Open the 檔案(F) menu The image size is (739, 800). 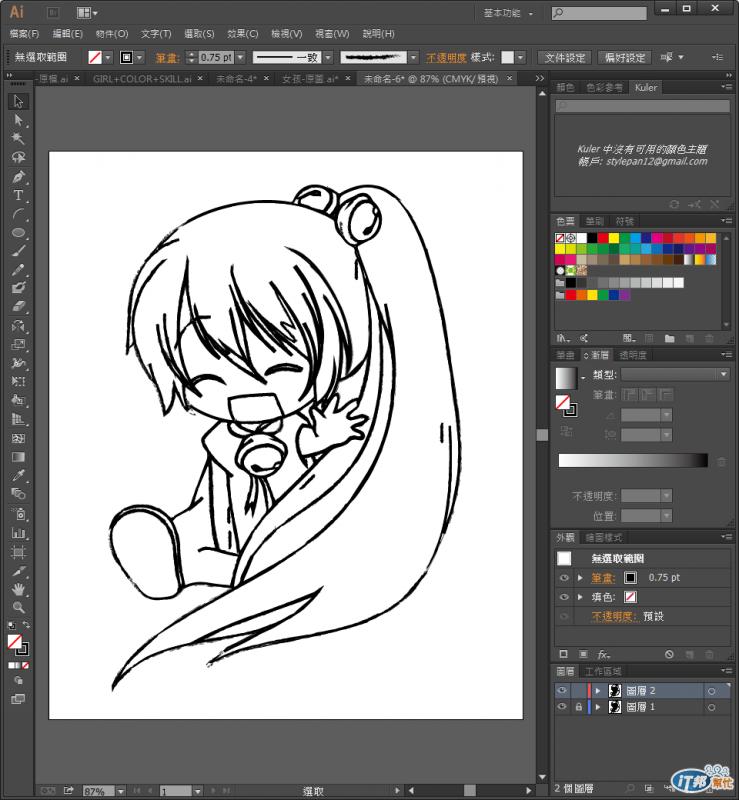click(24, 34)
